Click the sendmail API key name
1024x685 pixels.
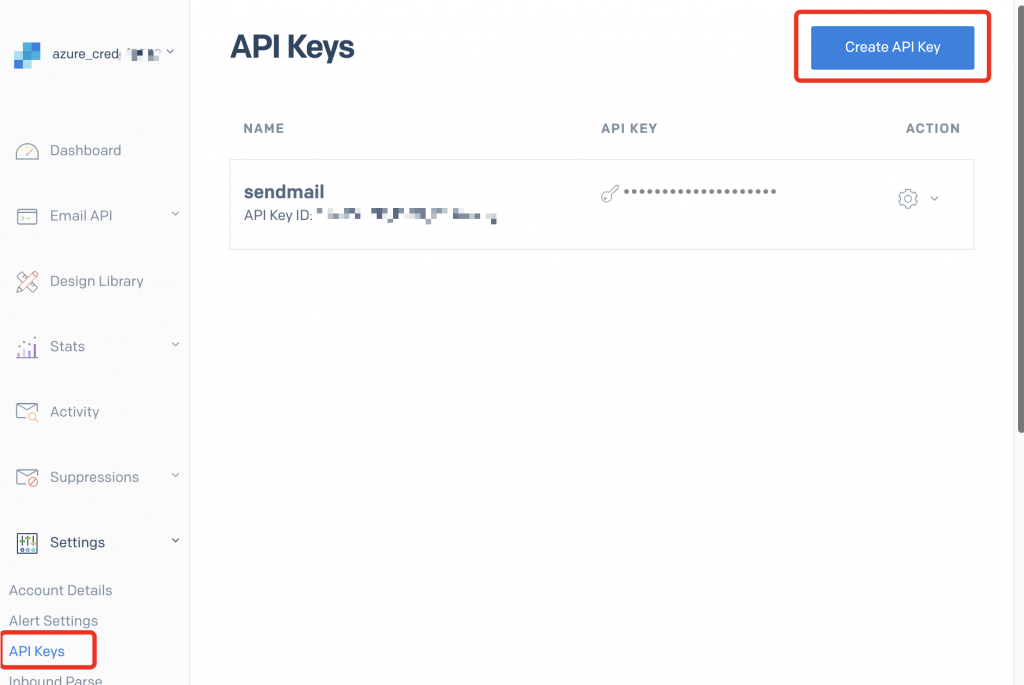point(284,192)
